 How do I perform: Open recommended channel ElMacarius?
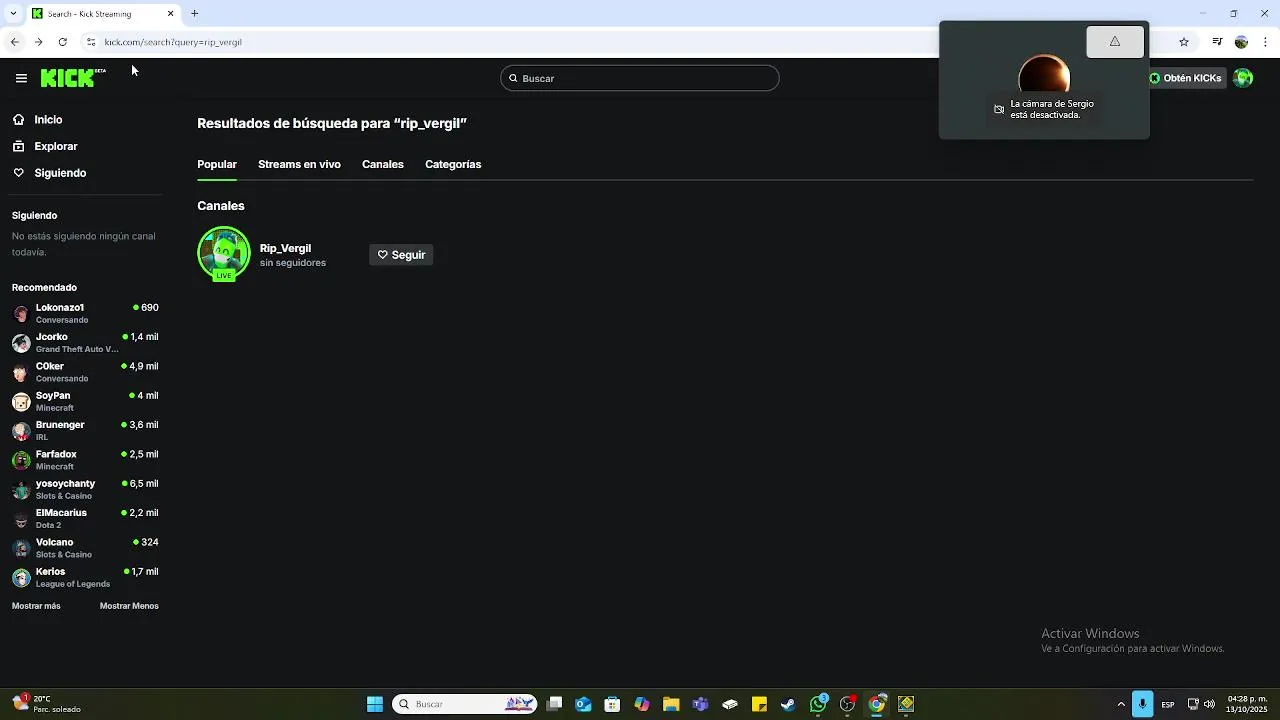pyautogui.click(x=85, y=518)
